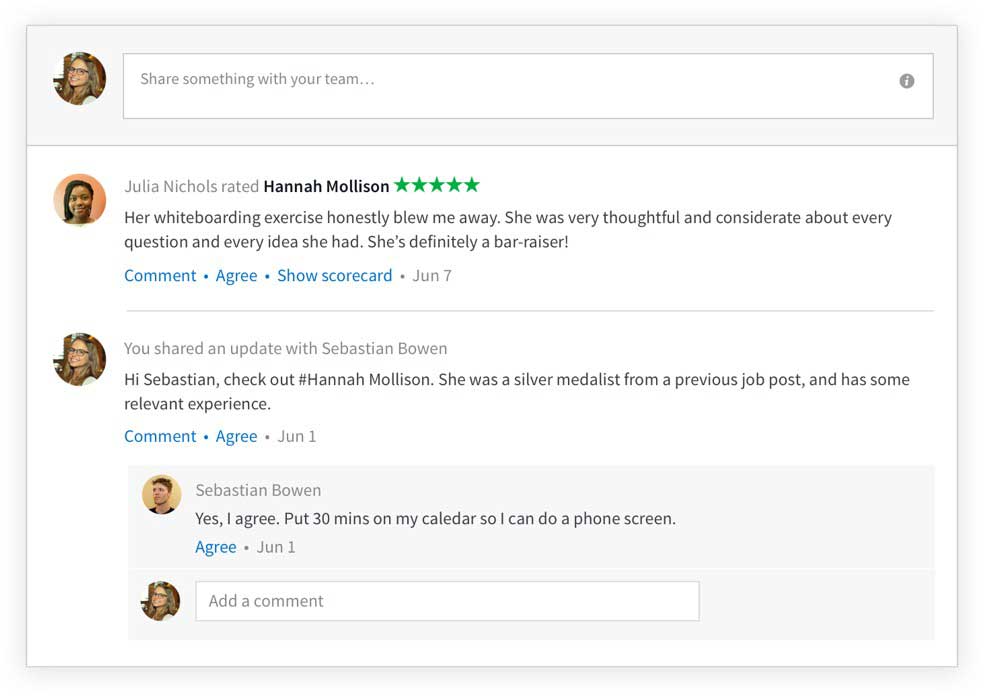The height and width of the screenshot is (696, 984).
Task: Agree with Sebastian Bowen's reply
Action: [216, 547]
